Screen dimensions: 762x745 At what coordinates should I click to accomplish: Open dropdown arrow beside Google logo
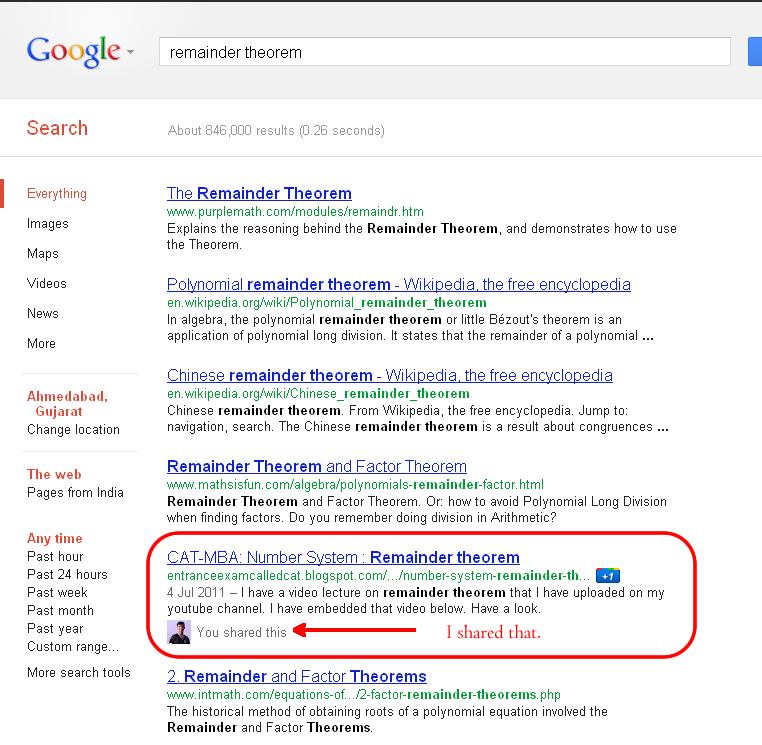coord(130,52)
